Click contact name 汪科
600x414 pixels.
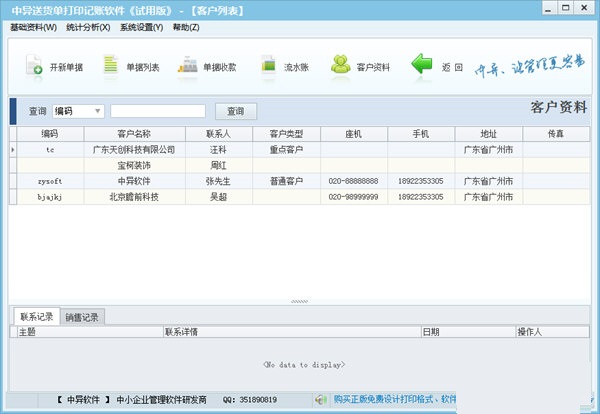(218, 150)
